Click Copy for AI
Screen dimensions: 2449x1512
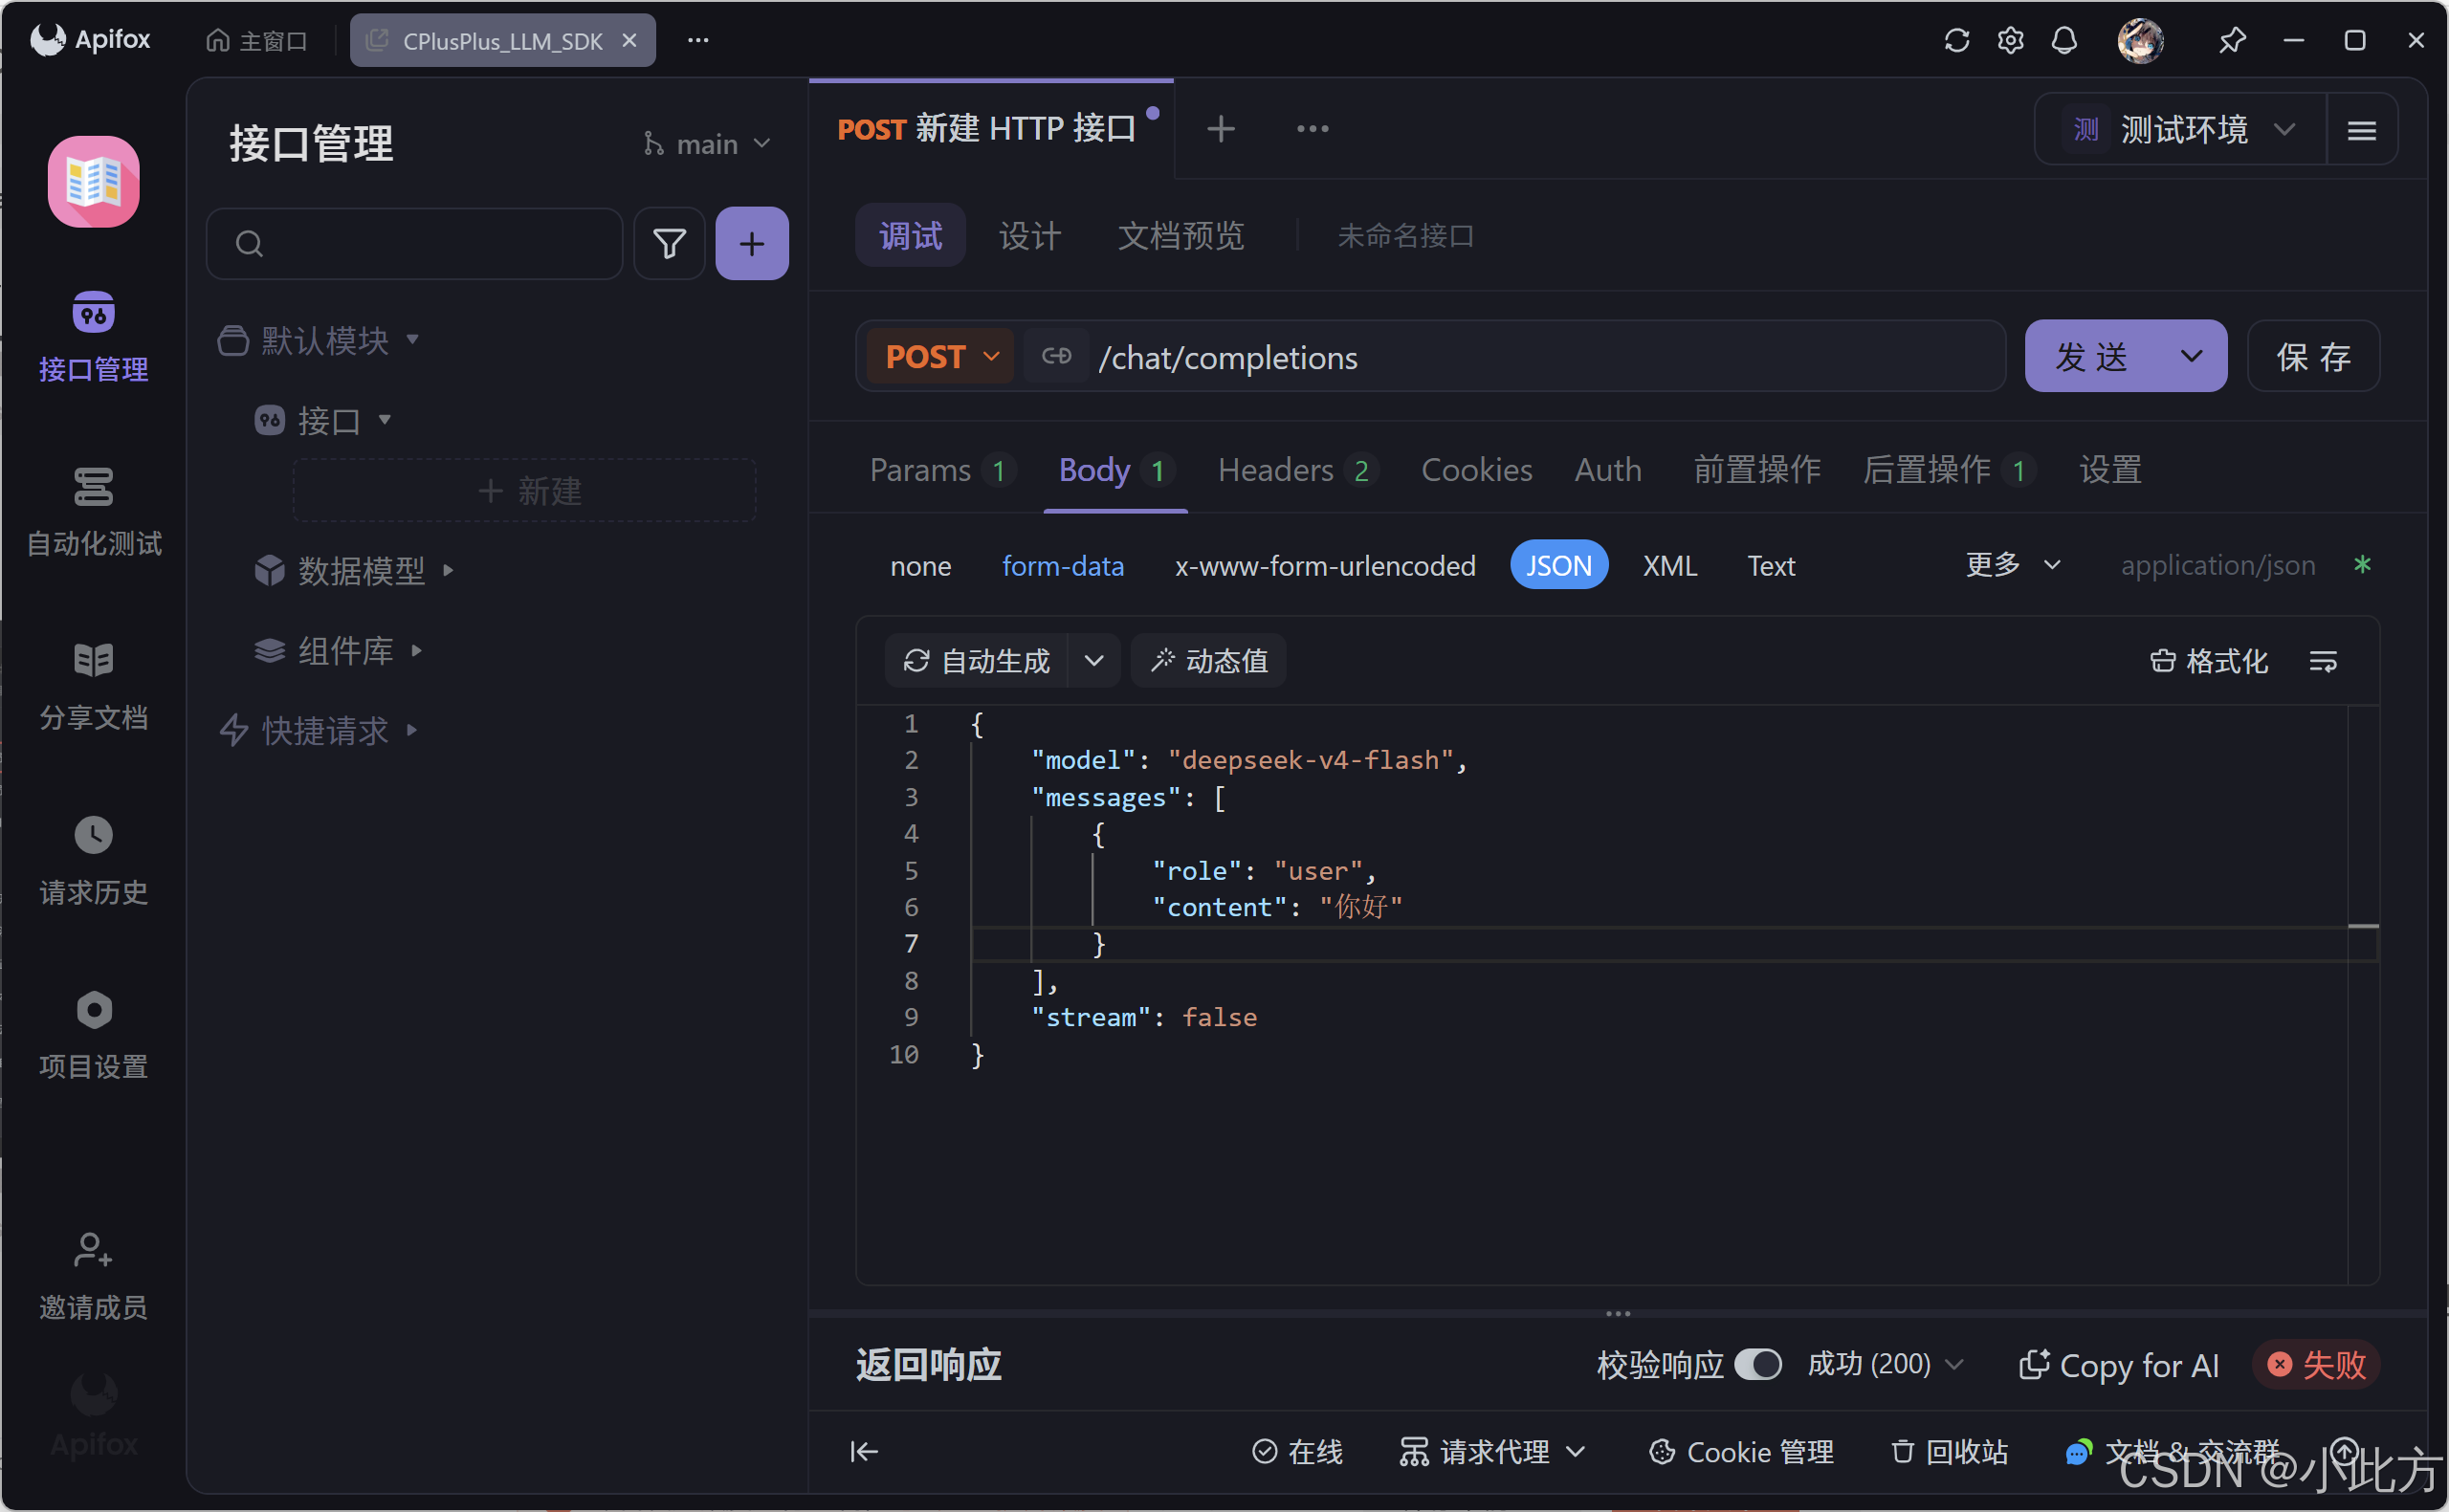click(x=2119, y=1365)
